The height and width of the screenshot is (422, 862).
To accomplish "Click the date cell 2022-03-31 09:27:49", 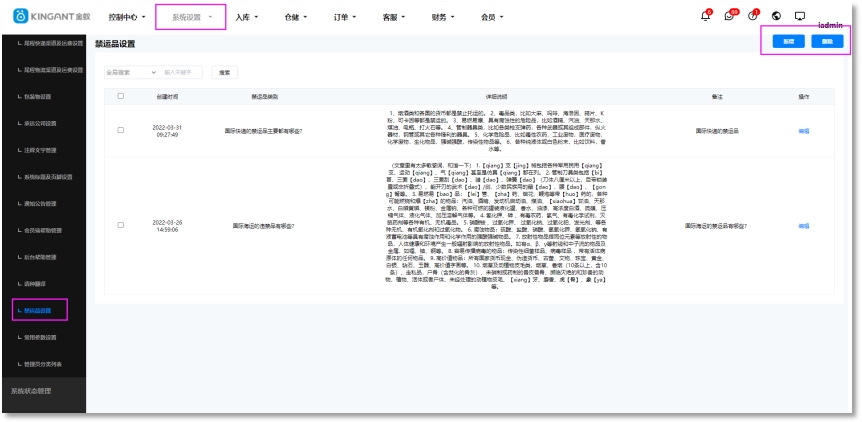I will pyautogui.click(x=167, y=131).
